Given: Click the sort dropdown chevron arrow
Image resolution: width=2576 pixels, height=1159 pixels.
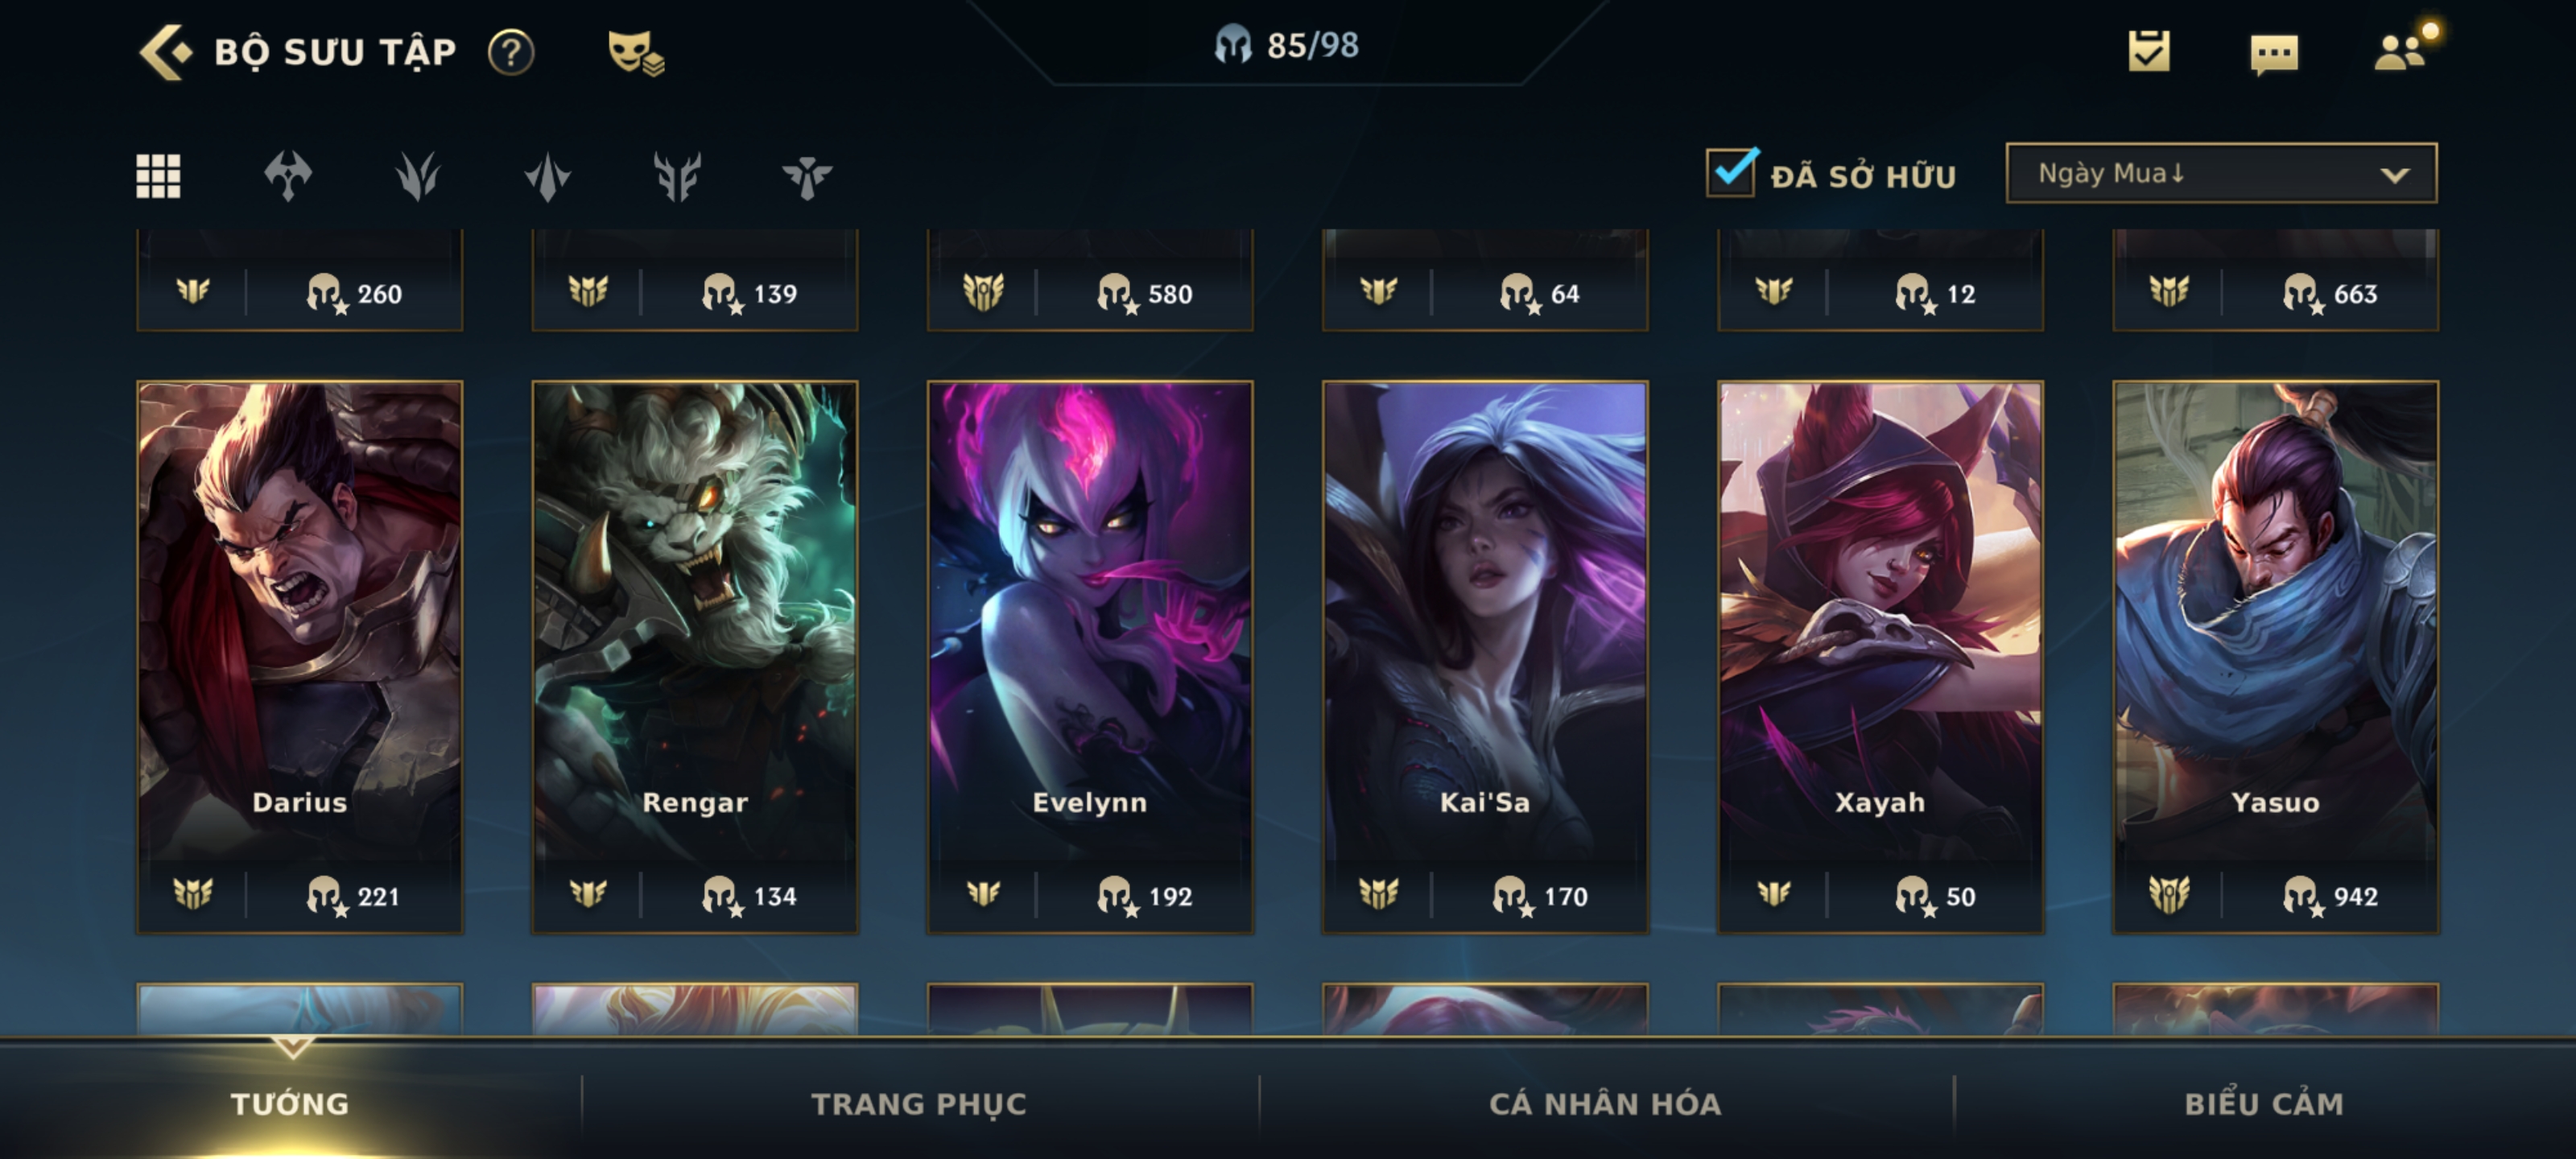Looking at the screenshot, I should (x=2394, y=175).
